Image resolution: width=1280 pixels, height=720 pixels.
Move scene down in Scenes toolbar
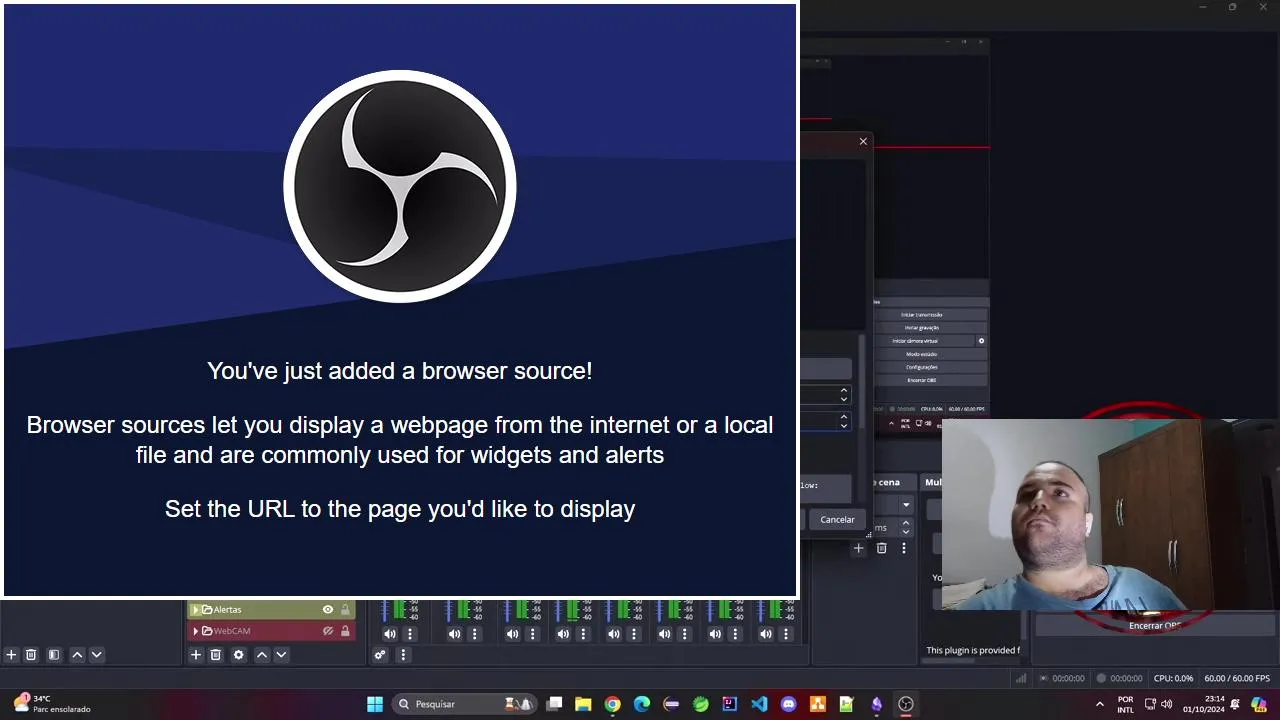pyautogui.click(x=96, y=655)
